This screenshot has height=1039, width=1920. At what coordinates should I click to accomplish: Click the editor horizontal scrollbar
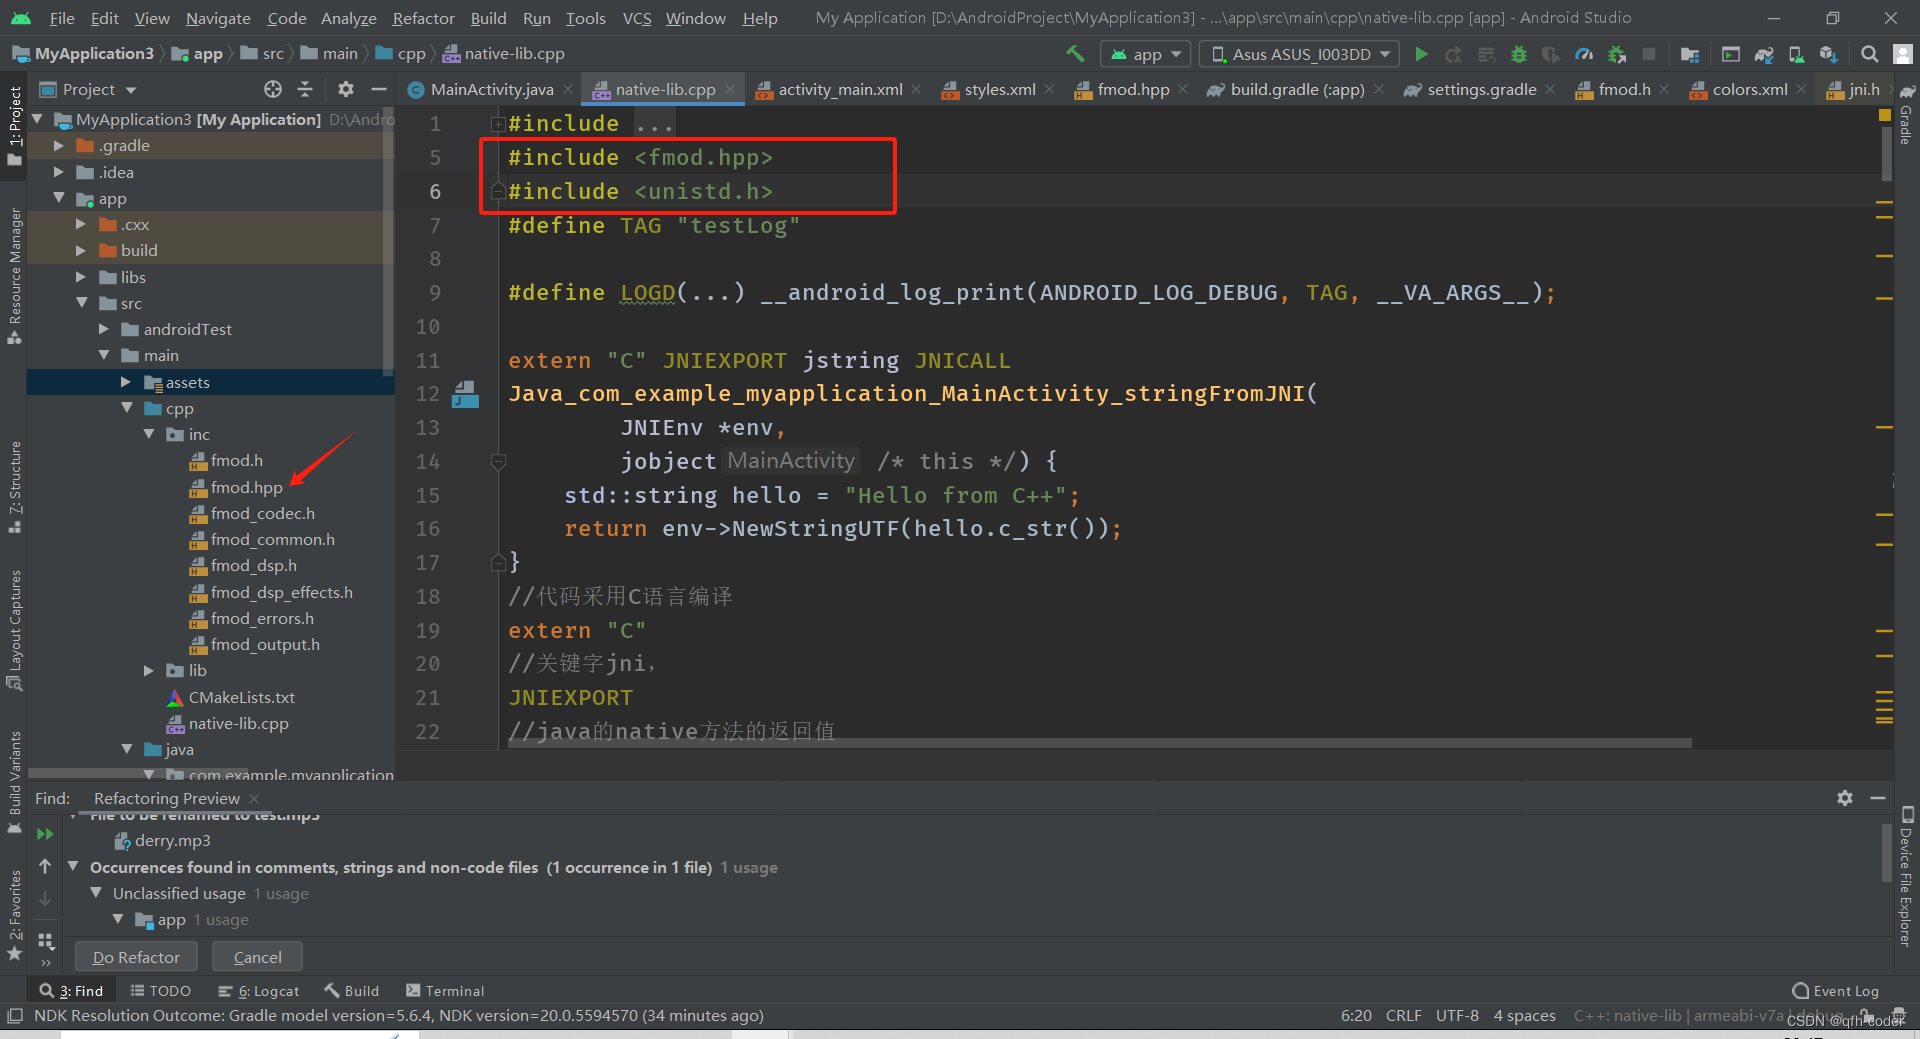pos(1100,743)
